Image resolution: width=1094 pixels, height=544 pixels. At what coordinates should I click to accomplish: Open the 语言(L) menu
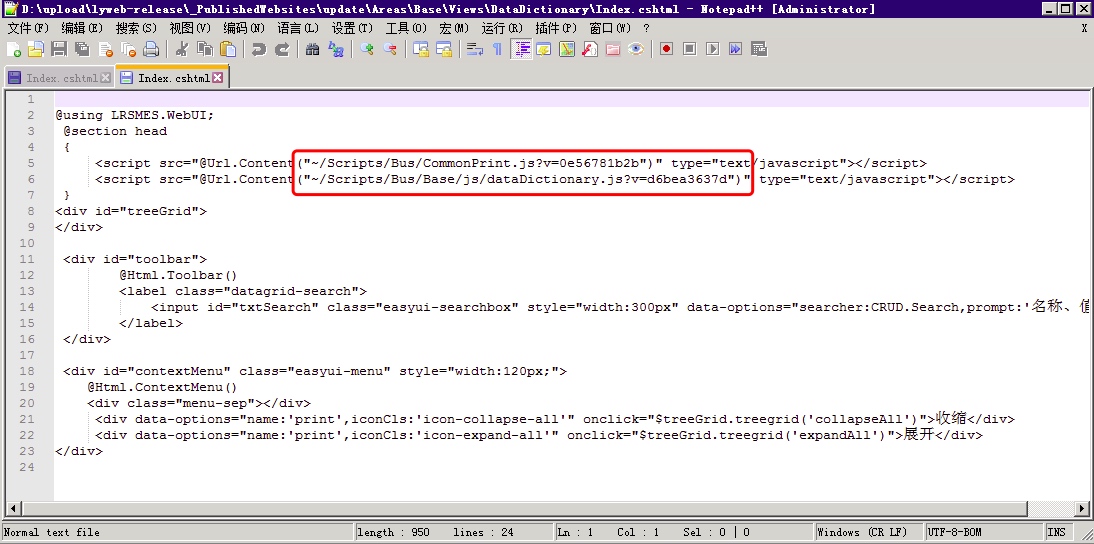click(x=298, y=28)
